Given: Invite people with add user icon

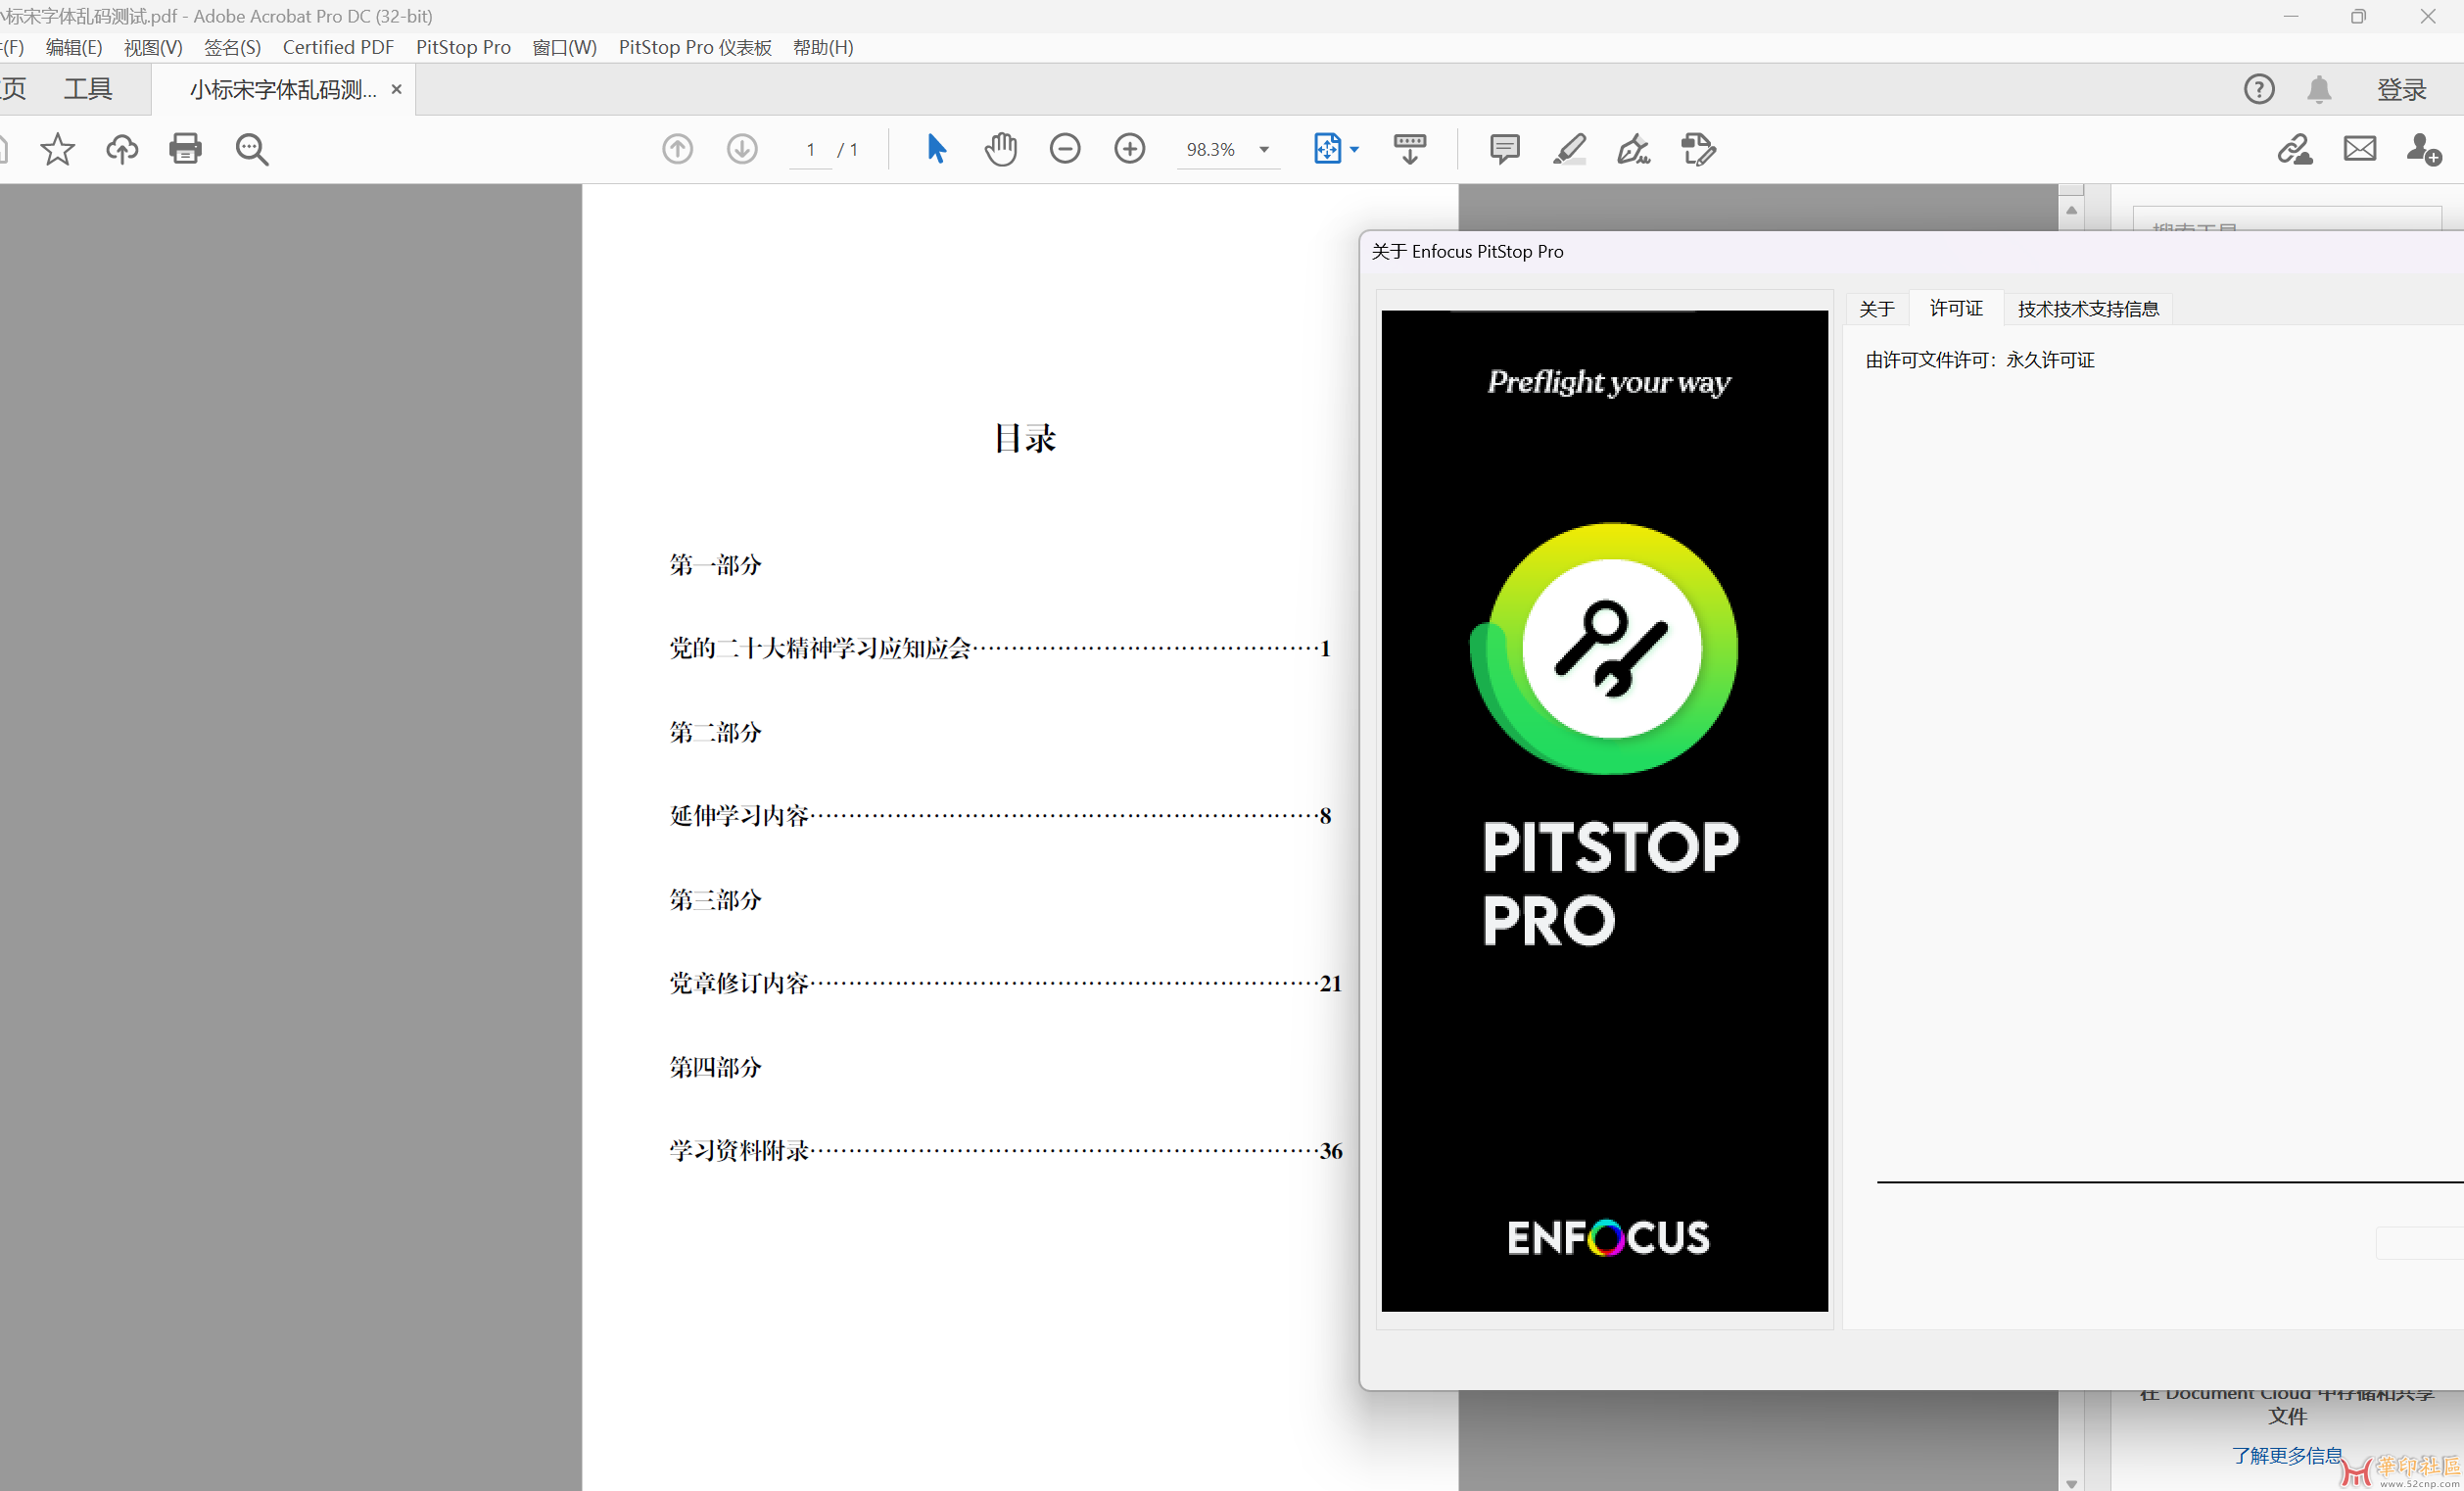Looking at the screenshot, I should (x=2423, y=149).
